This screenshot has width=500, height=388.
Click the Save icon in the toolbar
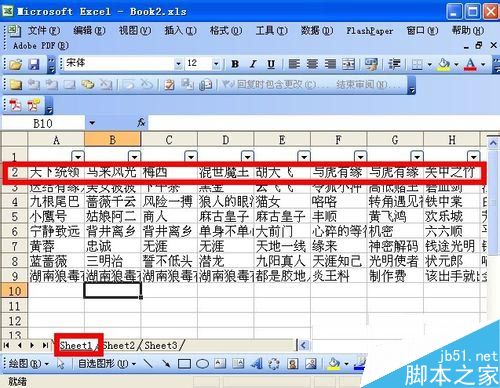click(34, 64)
